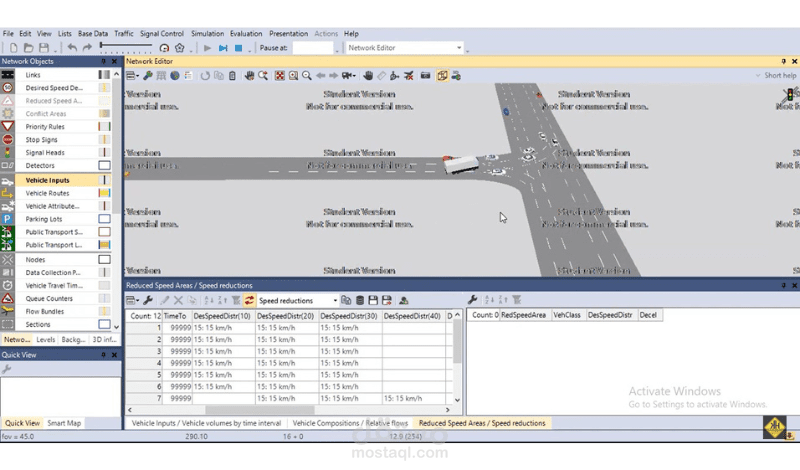Image resolution: width=800 pixels, height=470 pixels.
Task: Click the Levels tab
Action: click(x=45, y=339)
